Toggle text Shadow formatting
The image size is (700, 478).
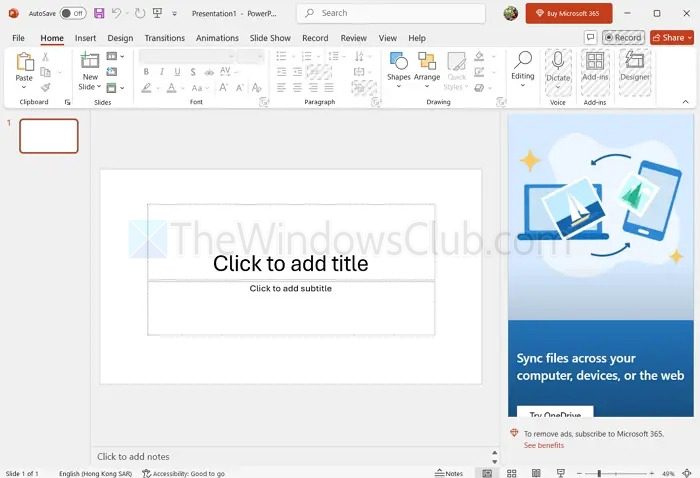193,72
